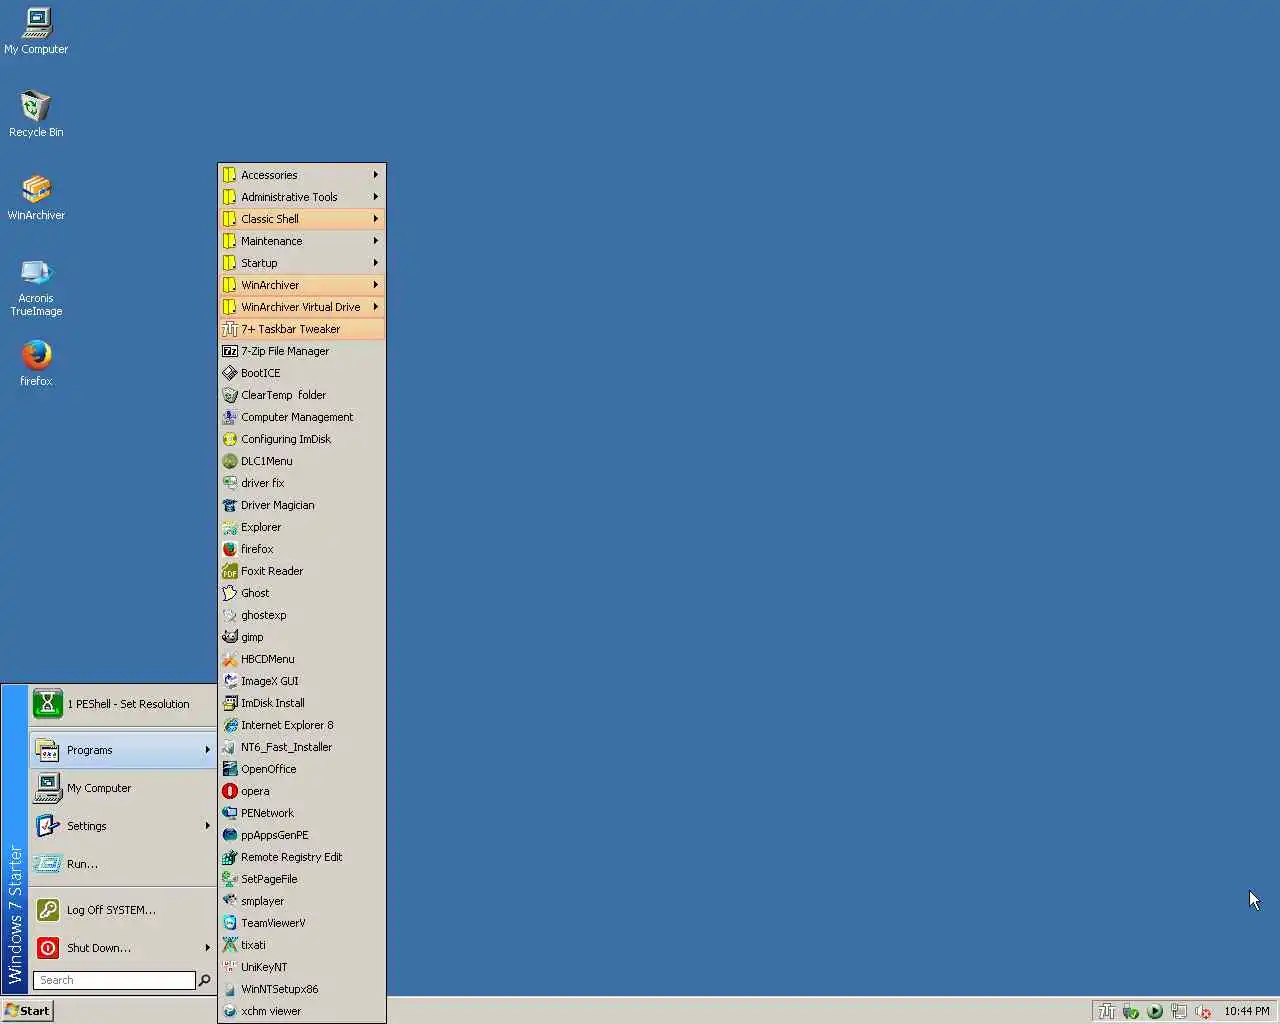Click the xchm viewer icon

tap(230, 1011)
